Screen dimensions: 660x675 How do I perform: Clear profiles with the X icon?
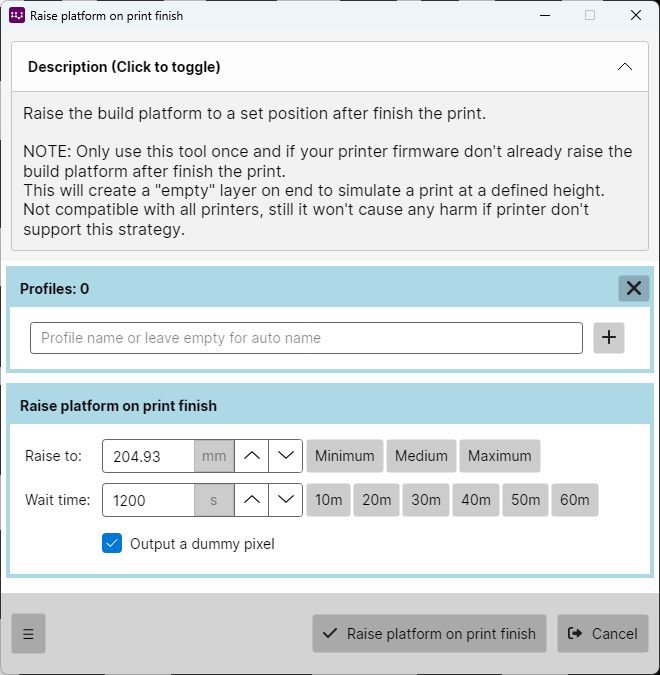(634, 288)
